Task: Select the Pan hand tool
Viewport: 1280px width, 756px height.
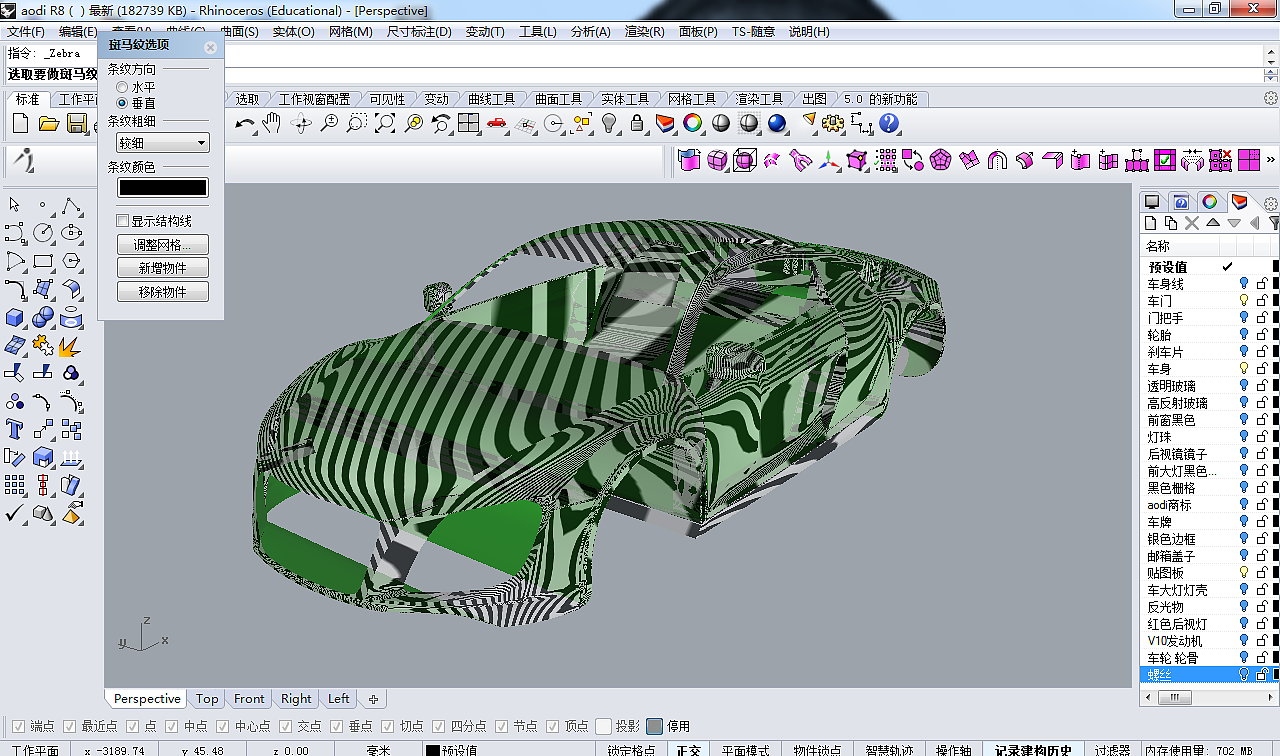Action: tap(271, 123)
